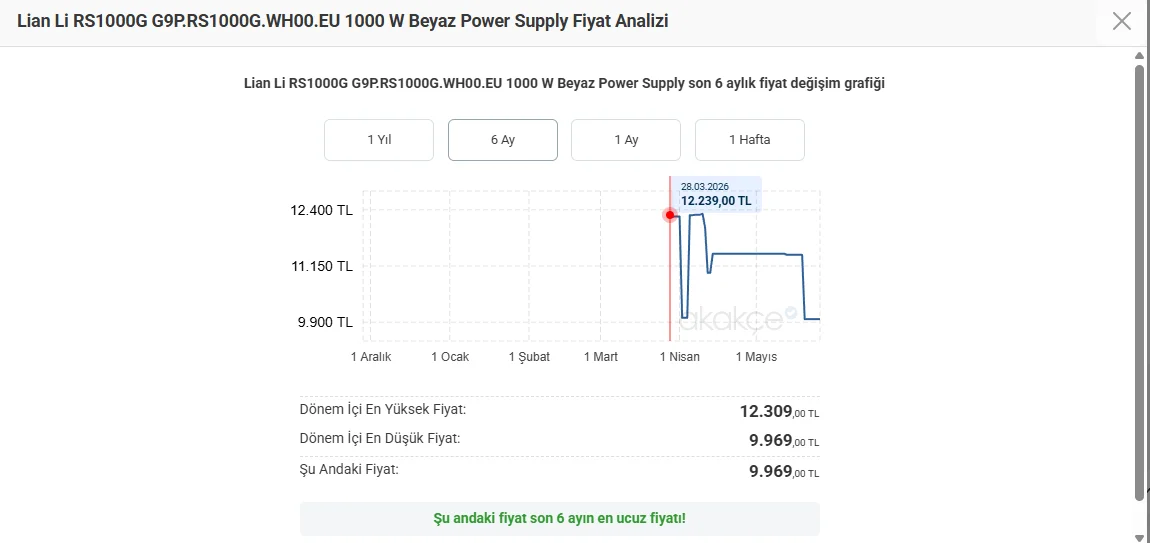Switch chart to 1 Yıl range

pyautogui.click(x=379, y=140)
